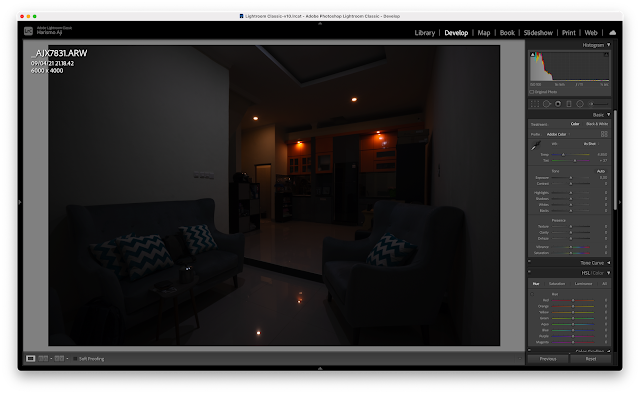Screen dimensions: 640x394
Task: Click the Exposure slider handle
Action: [571, 178]
